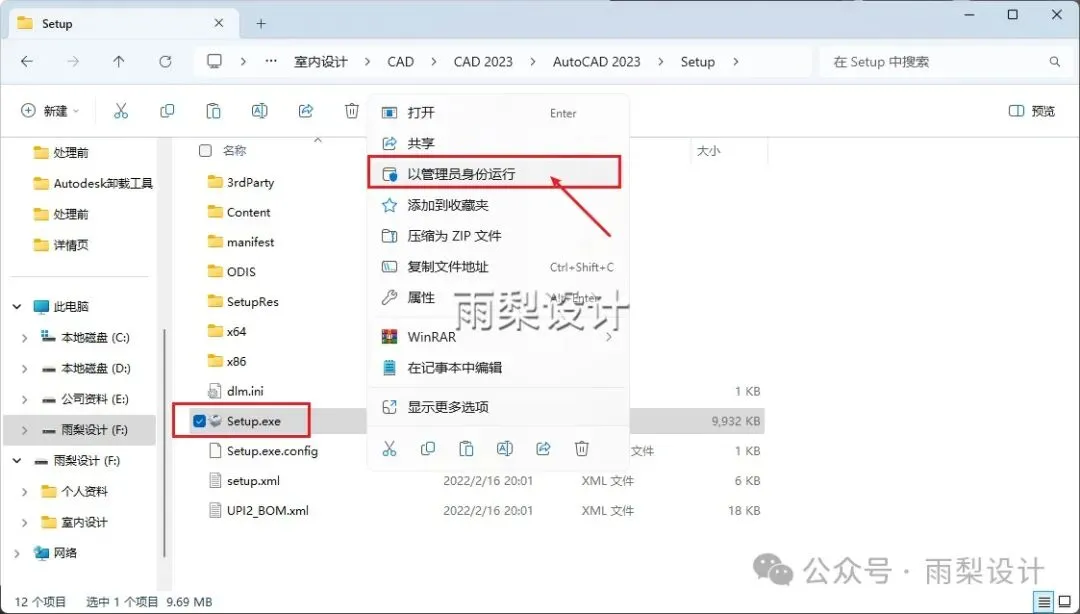Click the toolbar Copy icon
Viewport: 1080px width, 614px height.
pos(167,111)
